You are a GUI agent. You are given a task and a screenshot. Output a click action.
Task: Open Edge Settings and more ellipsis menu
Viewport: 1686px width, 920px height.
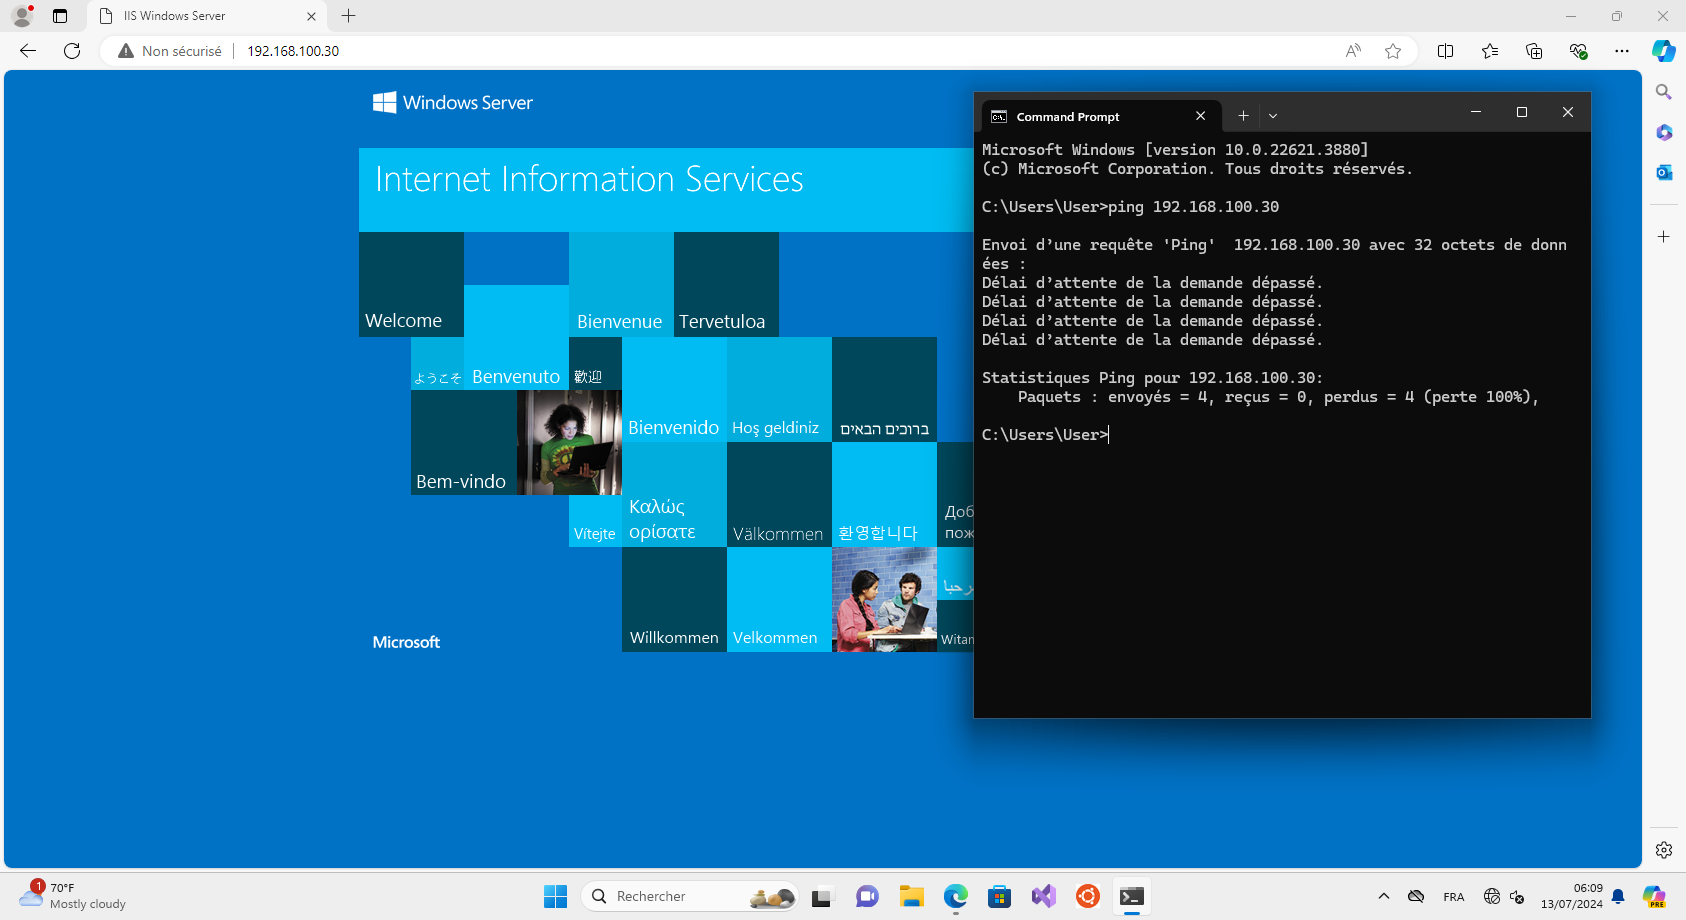pos(1622,51)
